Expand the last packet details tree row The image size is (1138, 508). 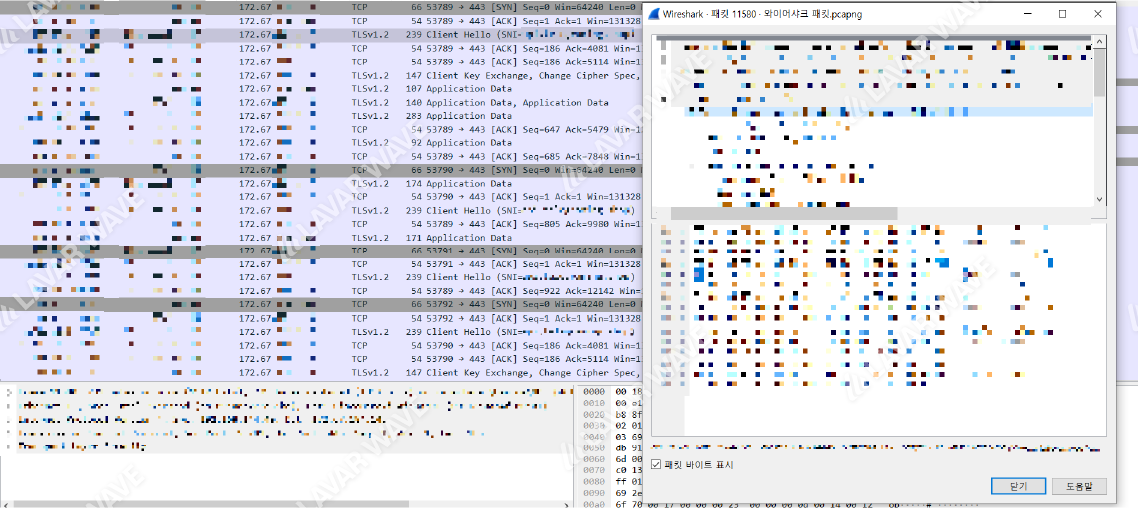(8, 446)
